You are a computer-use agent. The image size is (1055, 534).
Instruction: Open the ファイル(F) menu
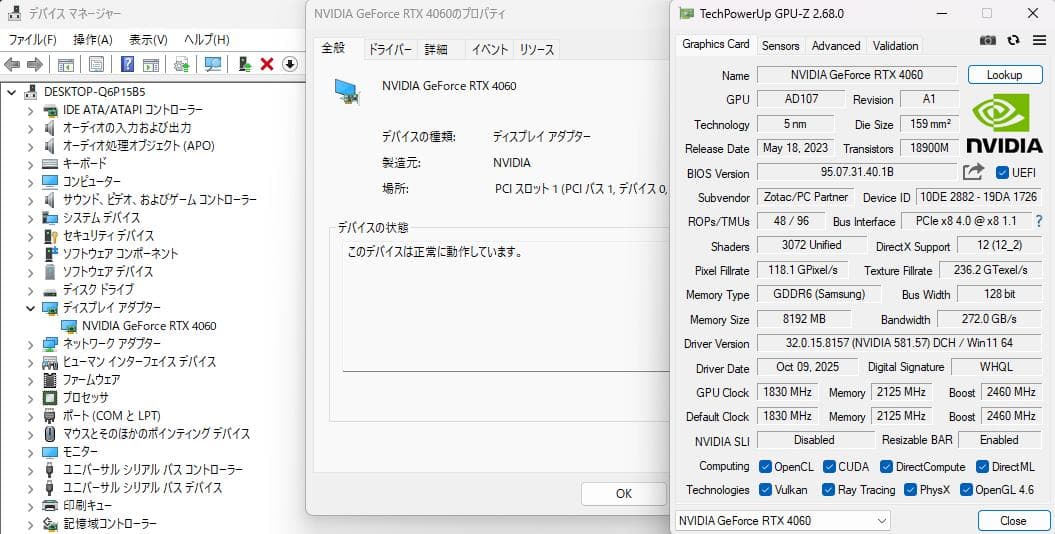pos(32,40)
